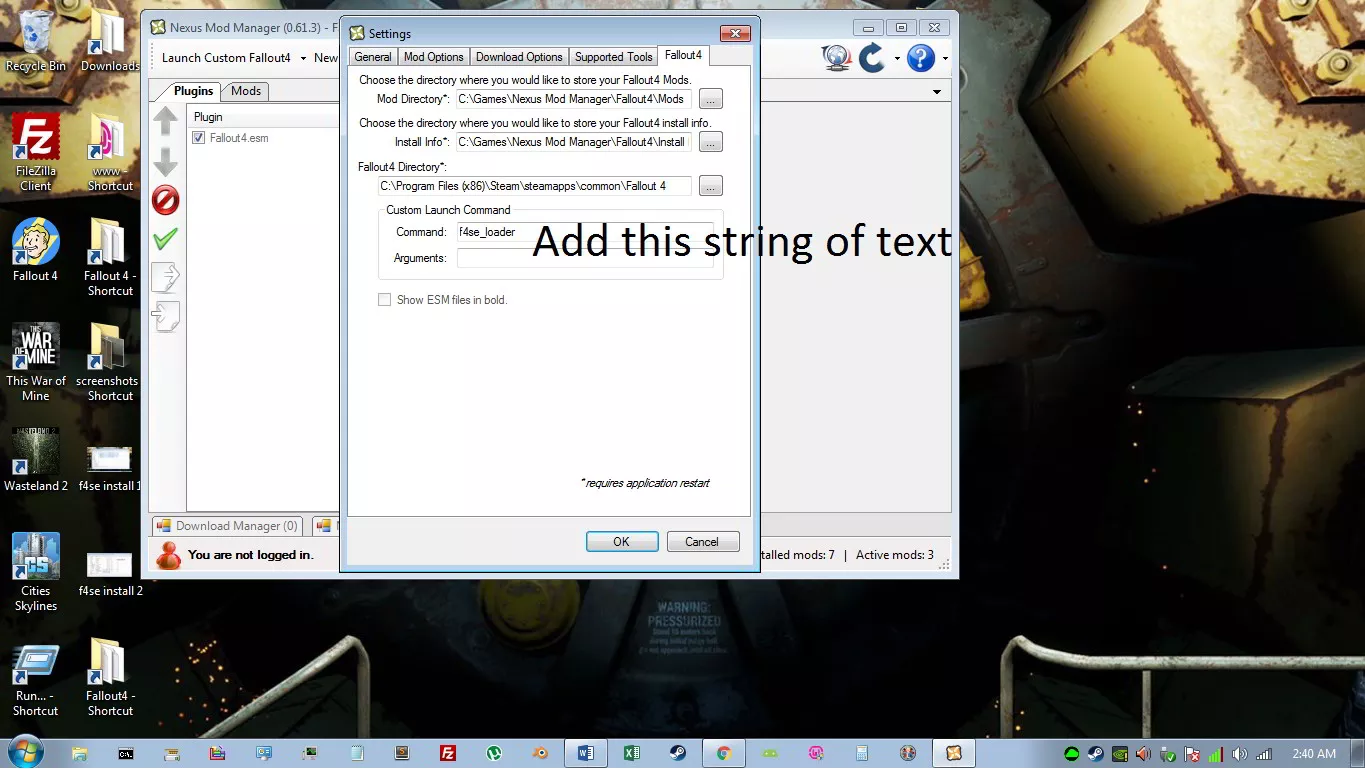
Task: Open dropdown arrow beside update icon
Action: point(897,58)
